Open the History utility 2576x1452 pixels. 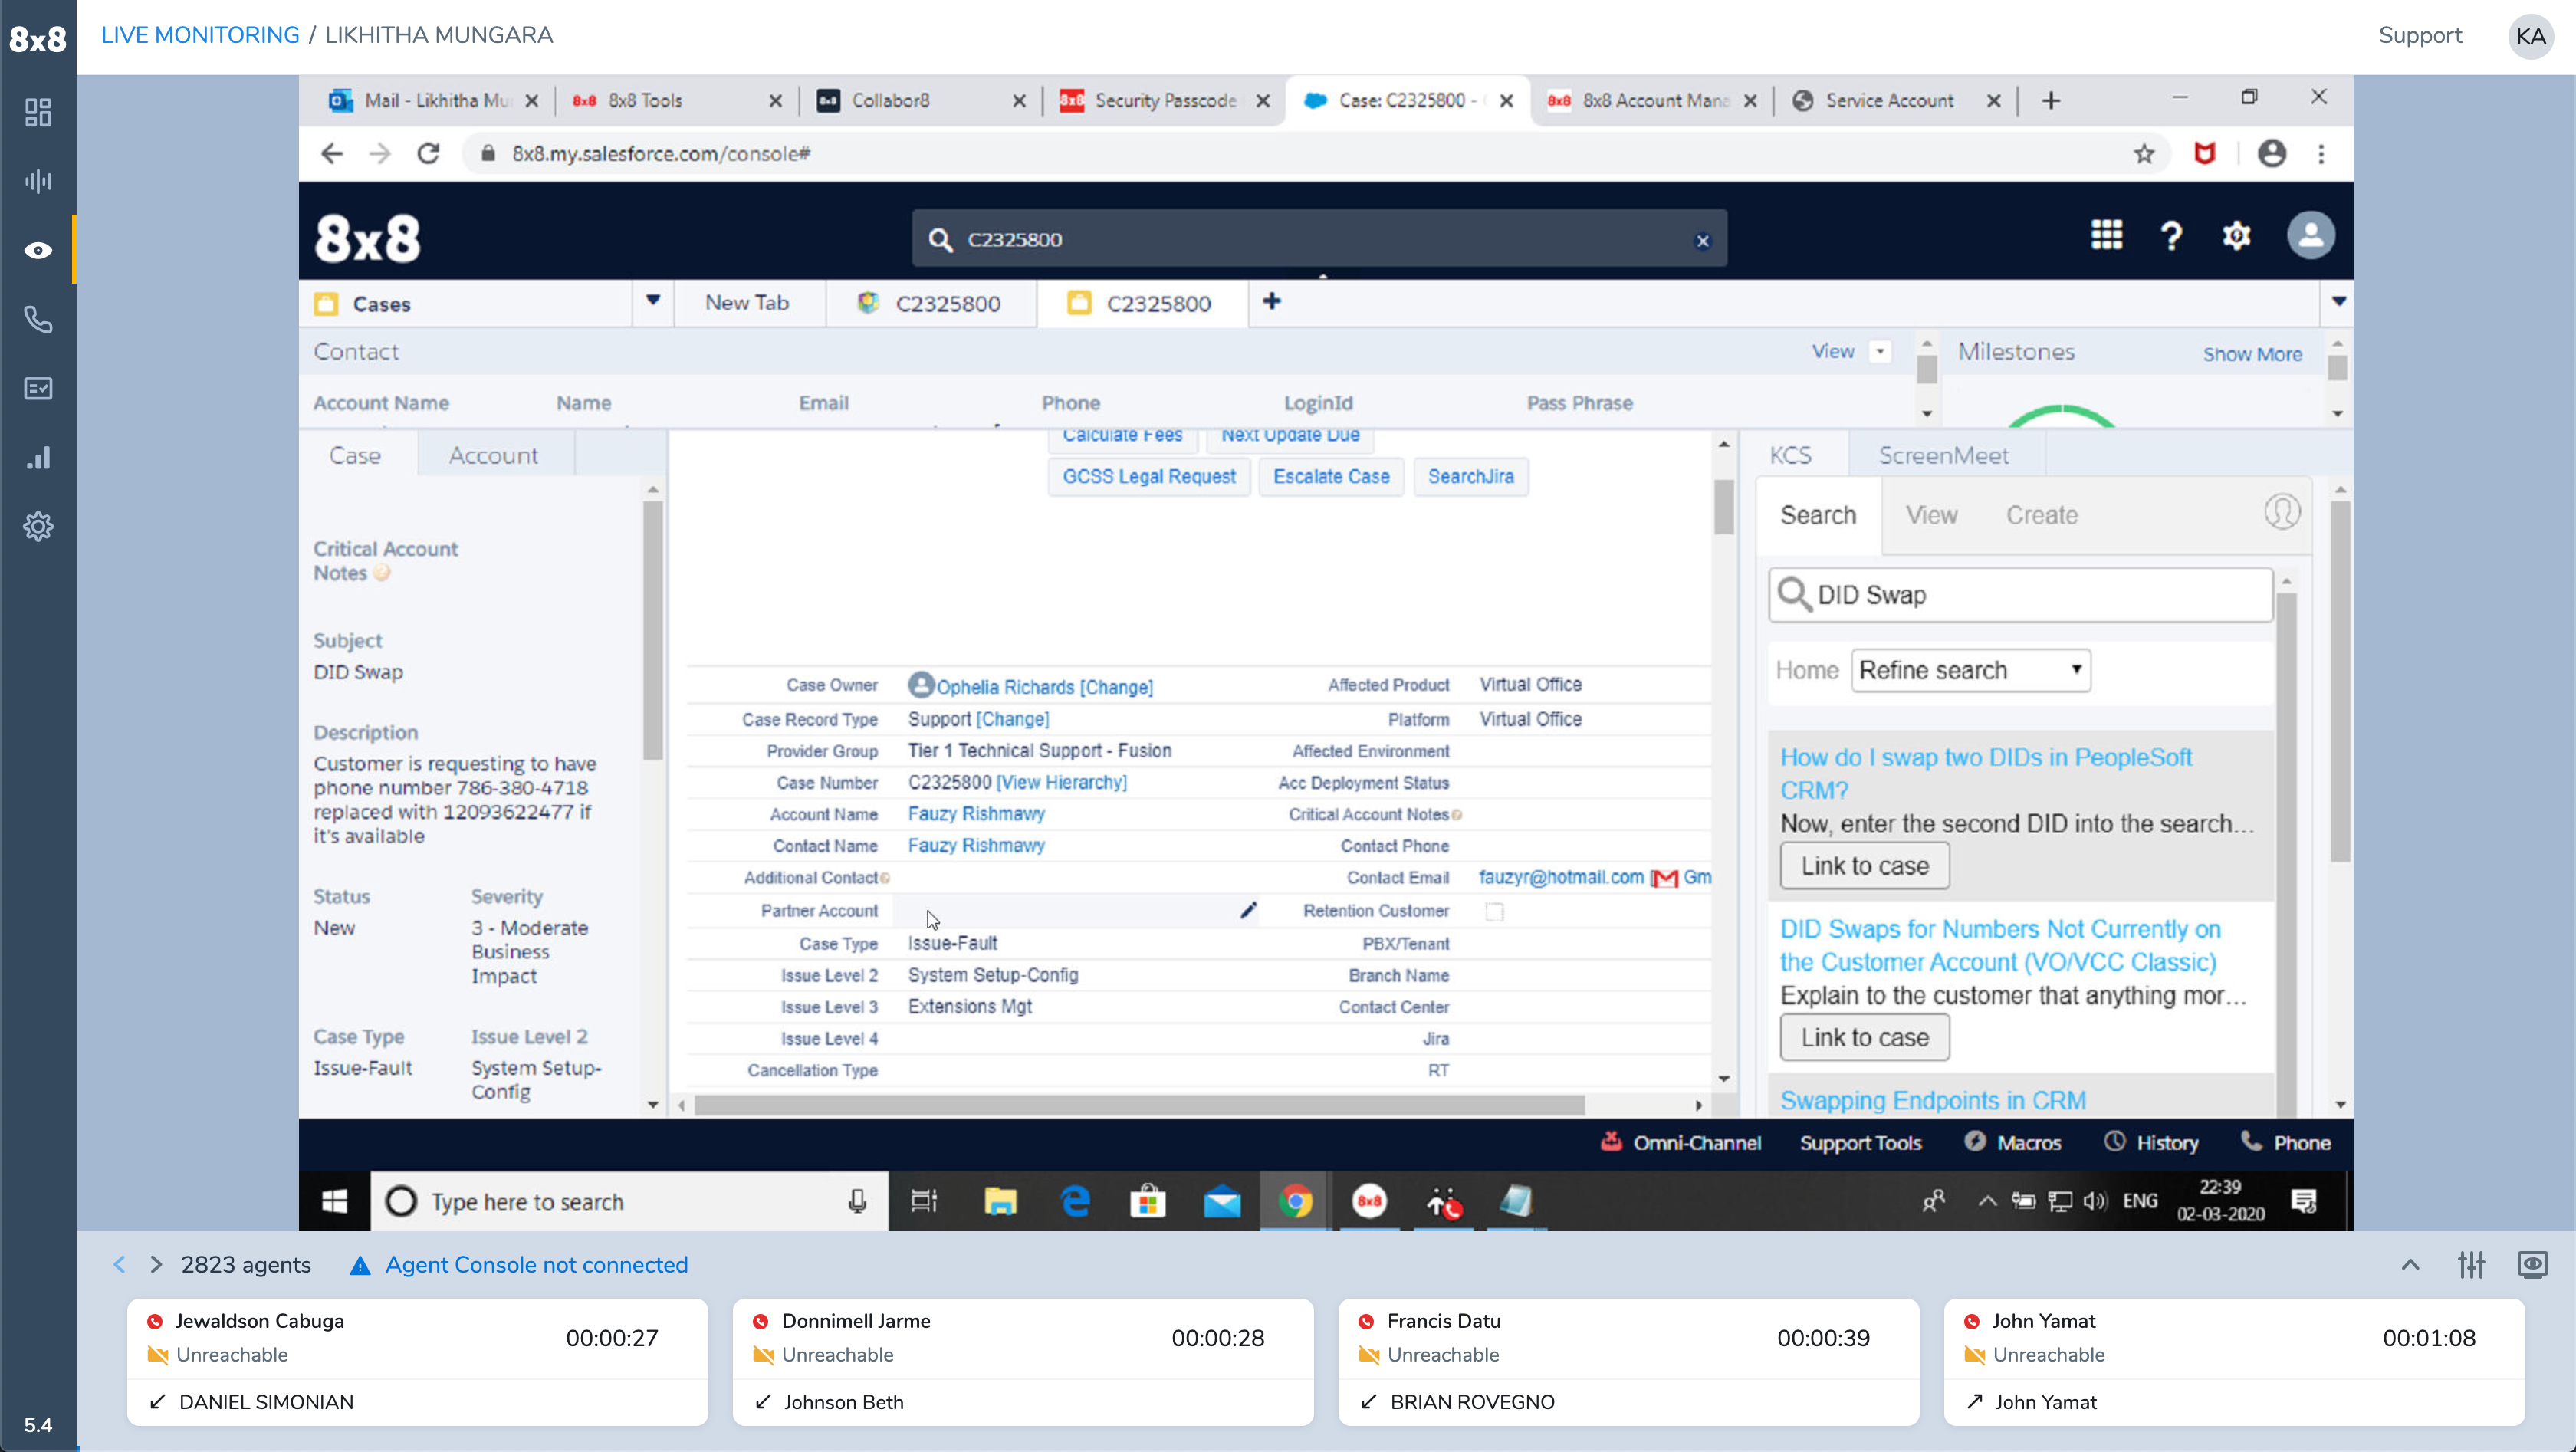click(x=2151, y=1143)
